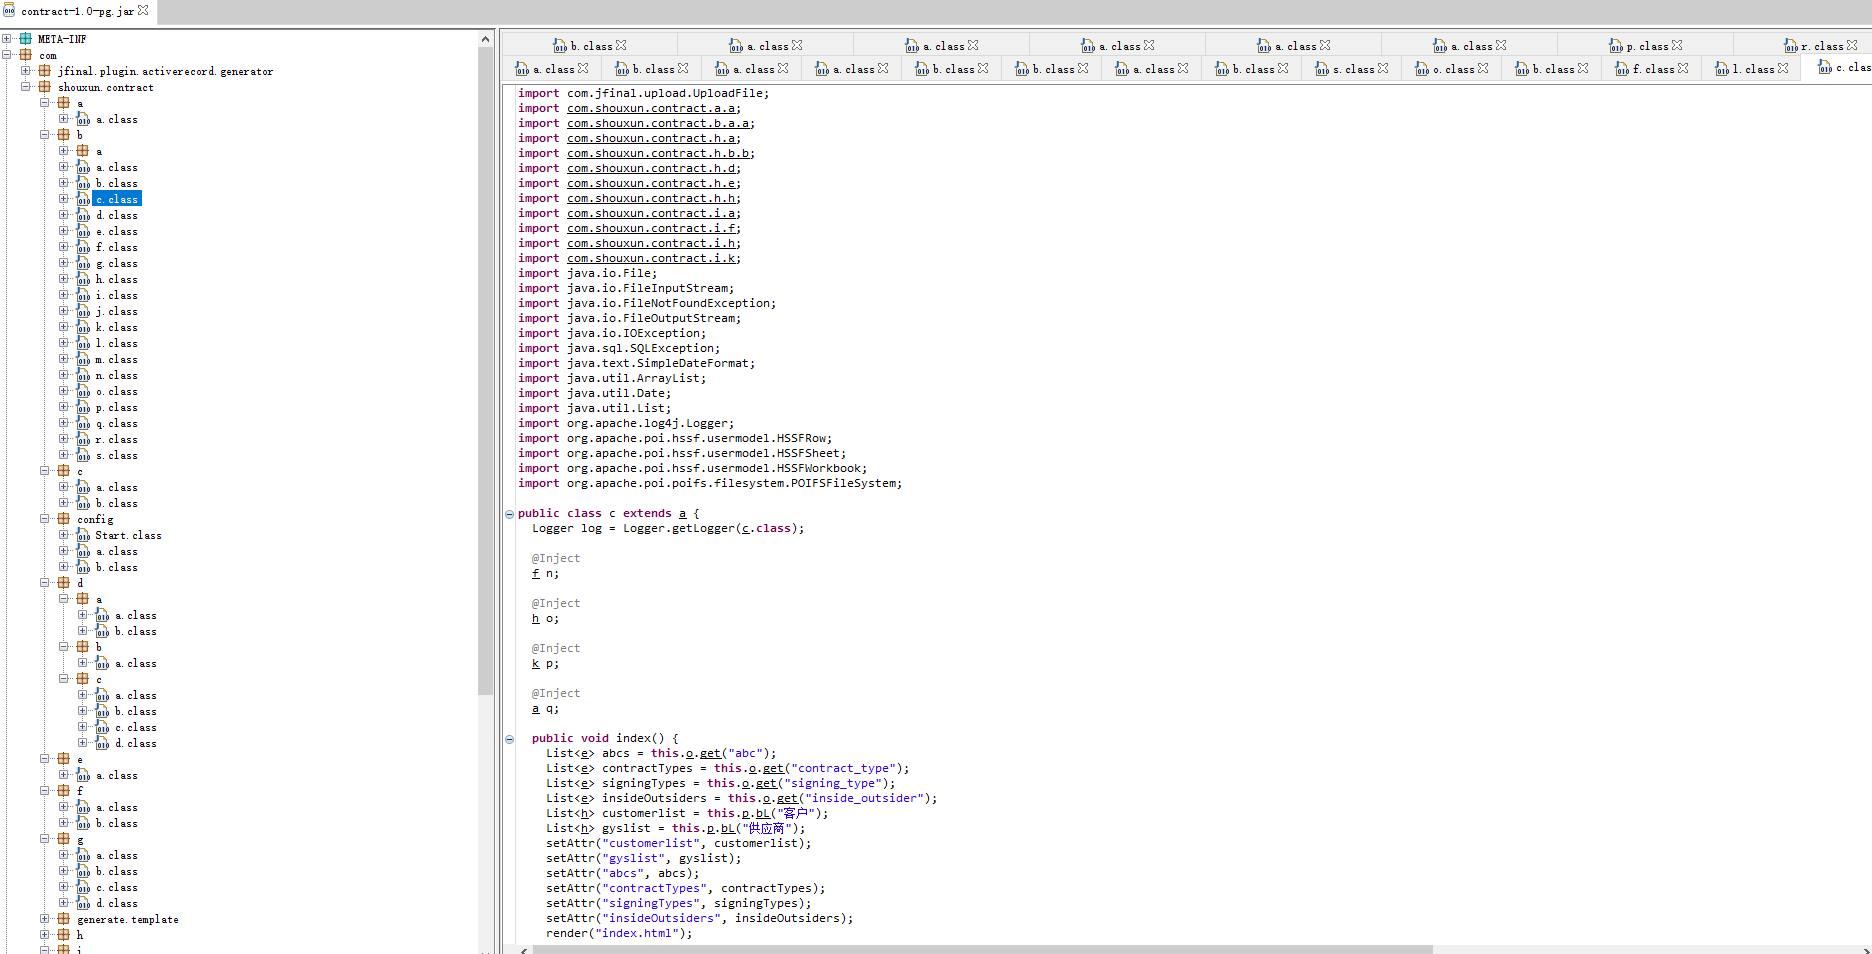This screenshot has width=1872, height=954.
Task: Switch to the p.class editor tab
Action: pos(1646,46)
